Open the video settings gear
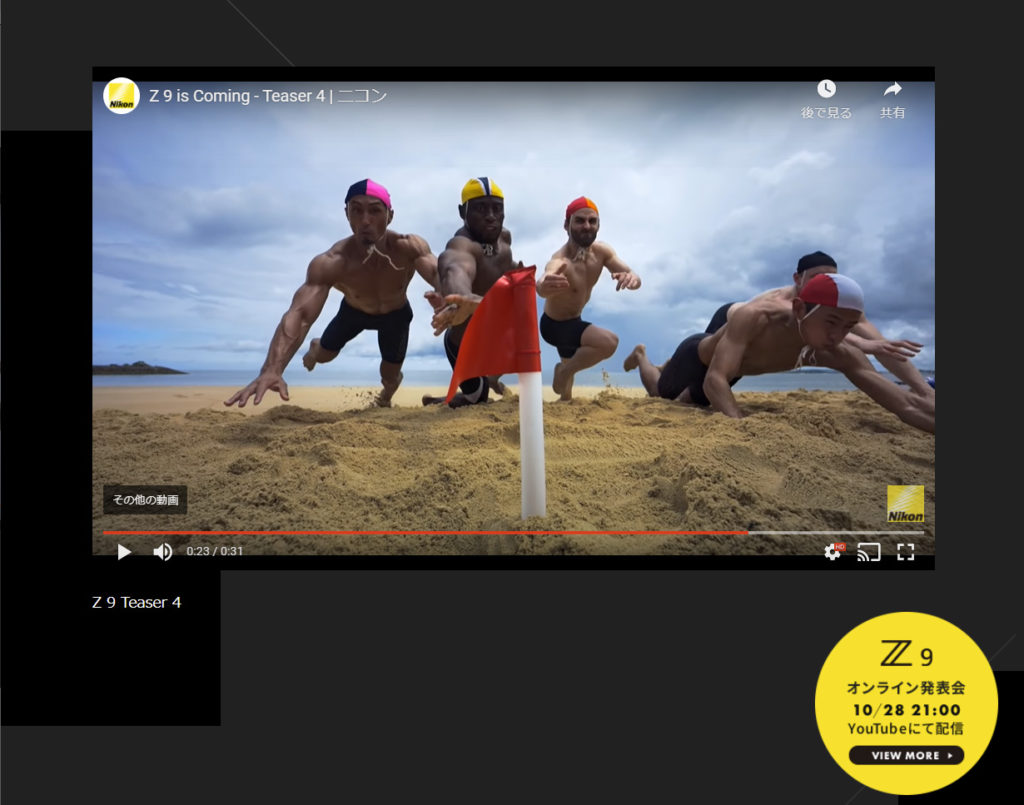Viewport: 1024px width, 805px height. (x=832, y=552)
